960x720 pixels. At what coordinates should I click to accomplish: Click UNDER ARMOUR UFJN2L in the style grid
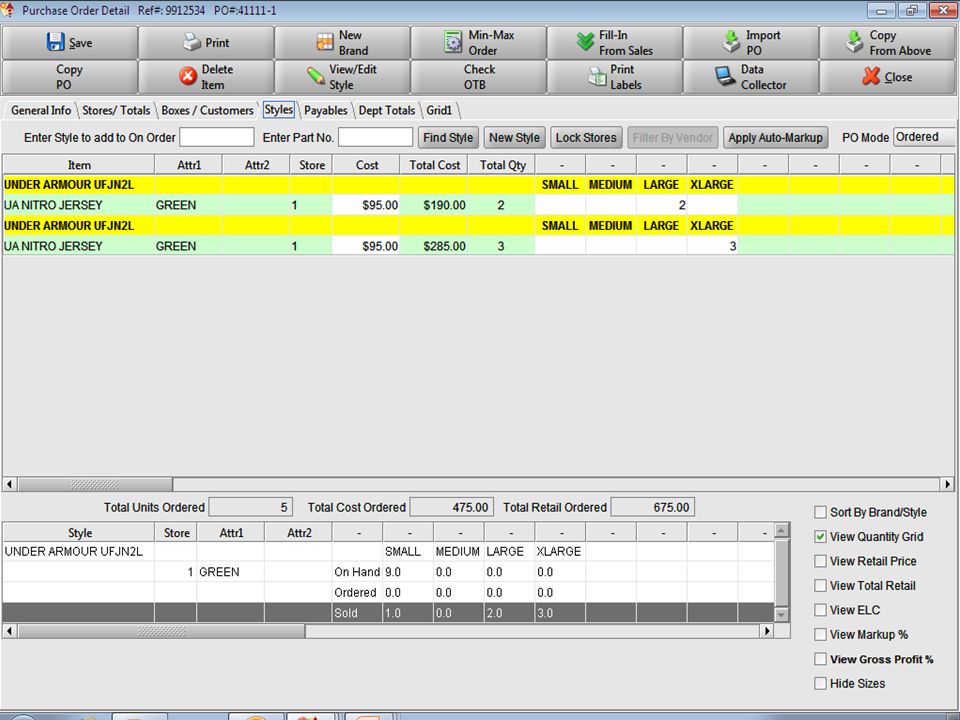pos(74,552)
